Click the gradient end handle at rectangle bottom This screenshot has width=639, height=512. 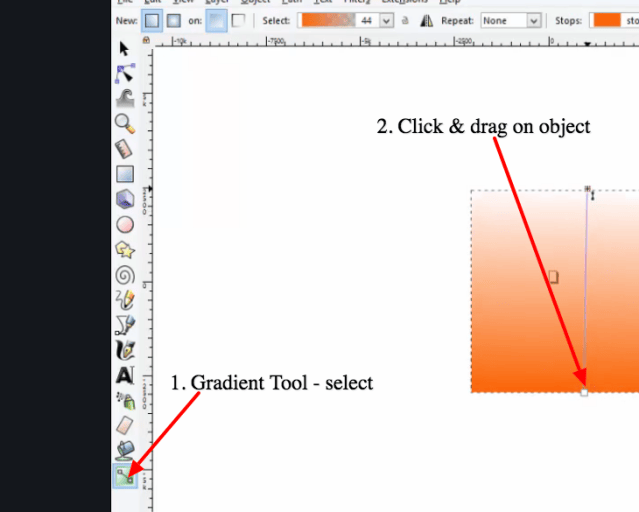tap(584, 393)
